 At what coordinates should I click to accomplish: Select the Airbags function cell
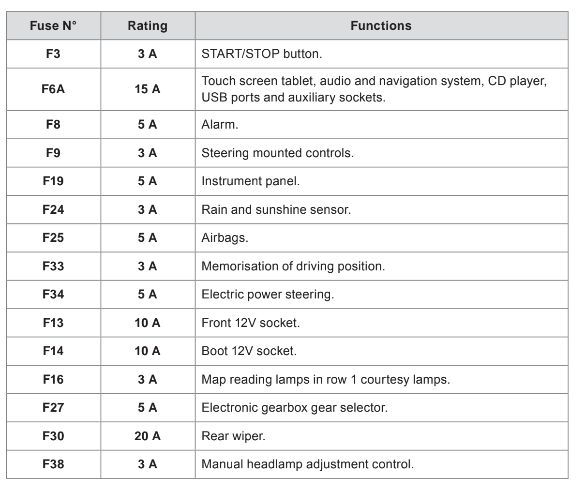(382, 238)
